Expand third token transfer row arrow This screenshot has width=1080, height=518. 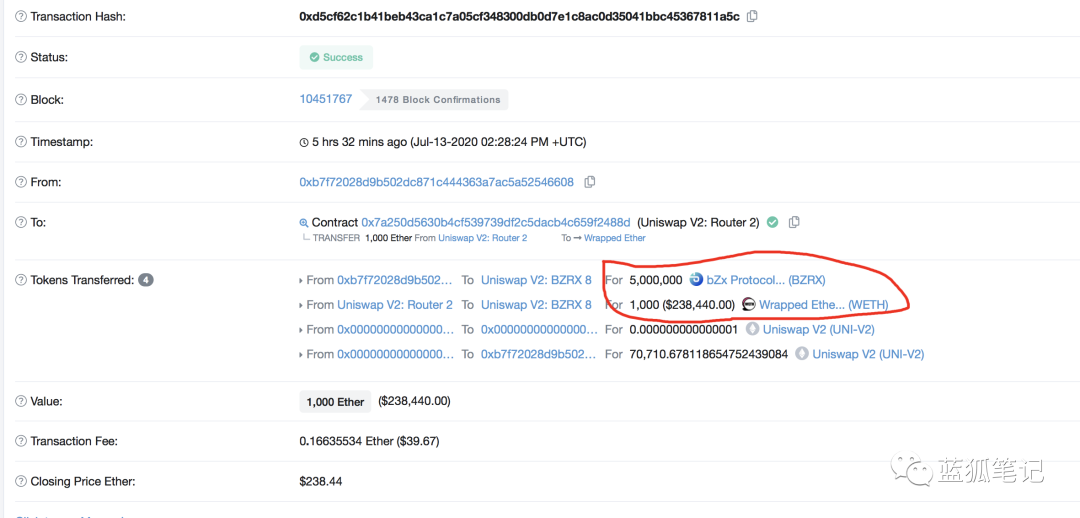[301, 330]
